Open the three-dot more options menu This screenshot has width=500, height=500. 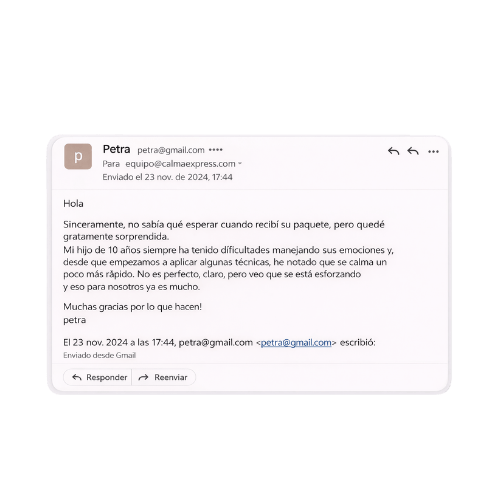(433, 152)
